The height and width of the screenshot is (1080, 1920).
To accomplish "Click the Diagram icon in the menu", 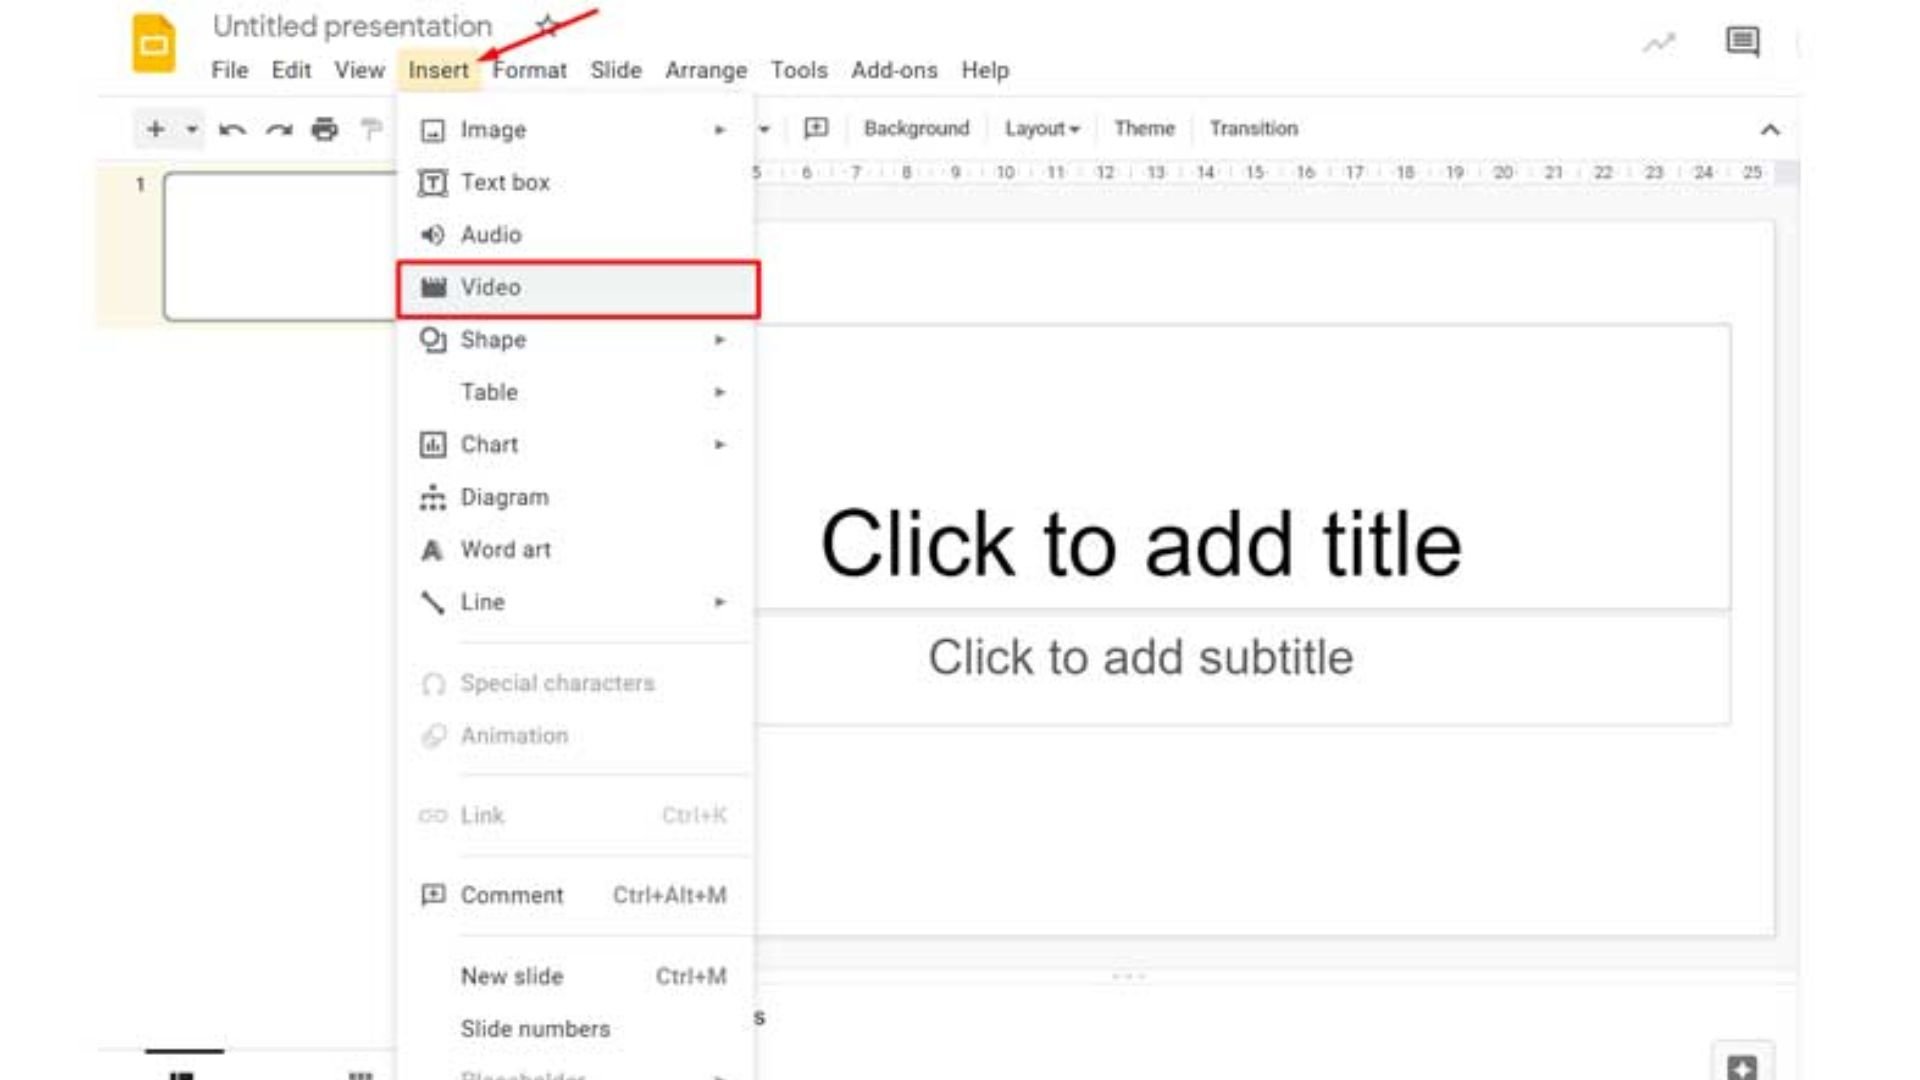I will pos(432,497).
